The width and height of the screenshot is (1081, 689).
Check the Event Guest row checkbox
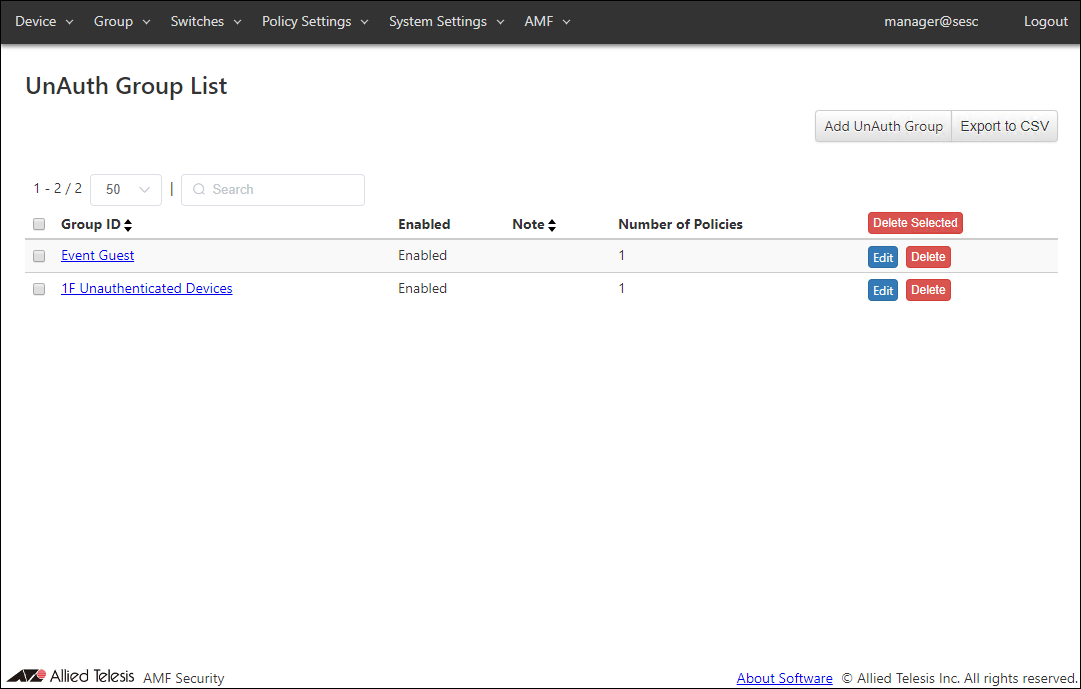click(x=39, y=256)
